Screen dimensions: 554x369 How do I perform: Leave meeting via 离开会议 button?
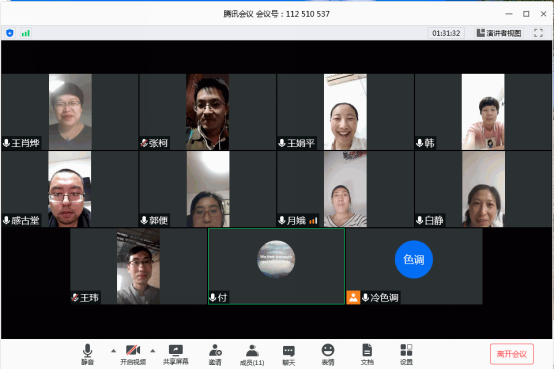click(512, 354)
